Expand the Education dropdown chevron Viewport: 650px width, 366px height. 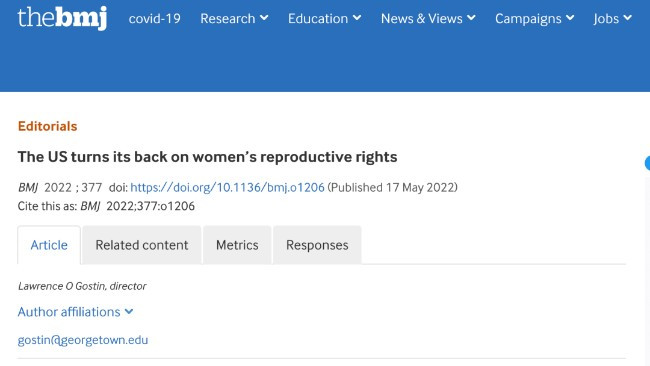click(x=357, y=18)
